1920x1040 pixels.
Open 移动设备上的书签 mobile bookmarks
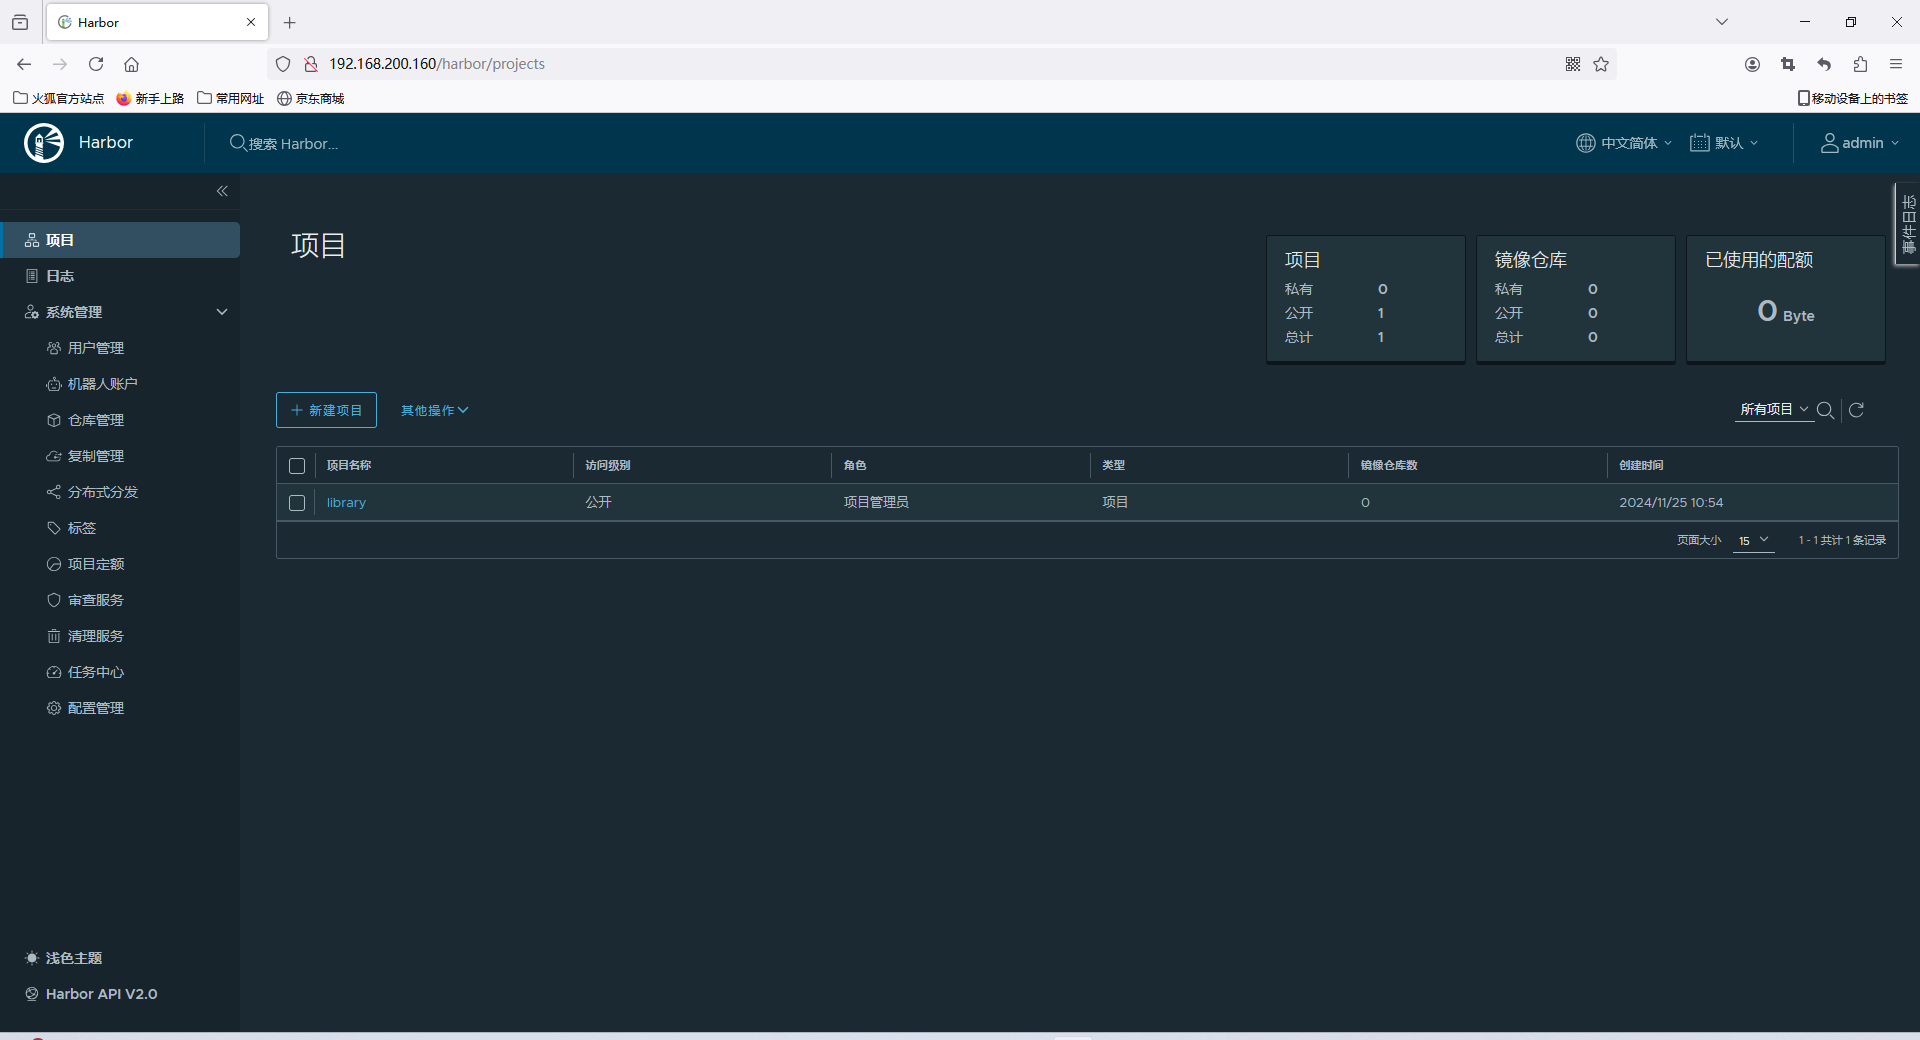1853,98
